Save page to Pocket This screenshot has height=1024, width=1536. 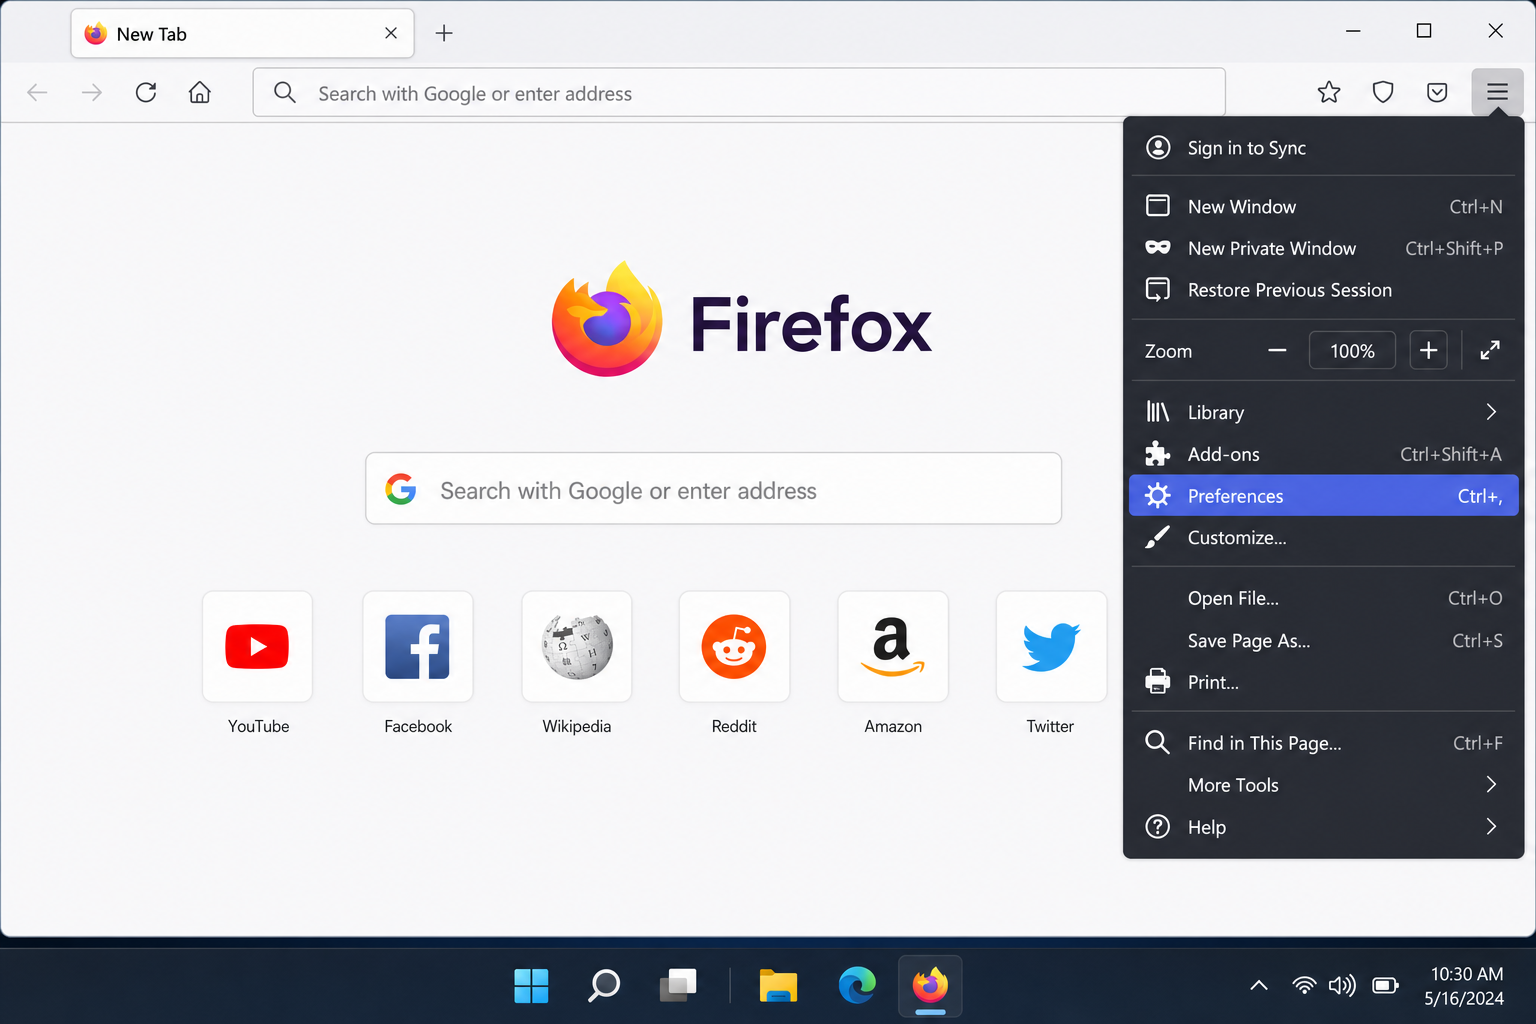point(1437,93)
